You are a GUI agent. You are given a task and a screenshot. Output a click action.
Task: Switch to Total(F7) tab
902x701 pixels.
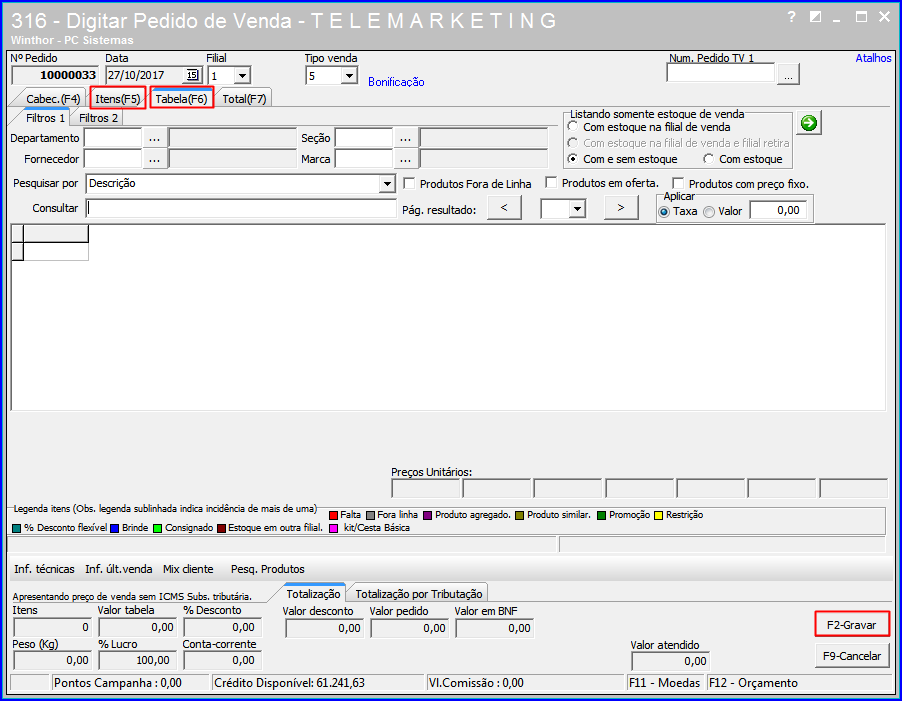(244, 99)
